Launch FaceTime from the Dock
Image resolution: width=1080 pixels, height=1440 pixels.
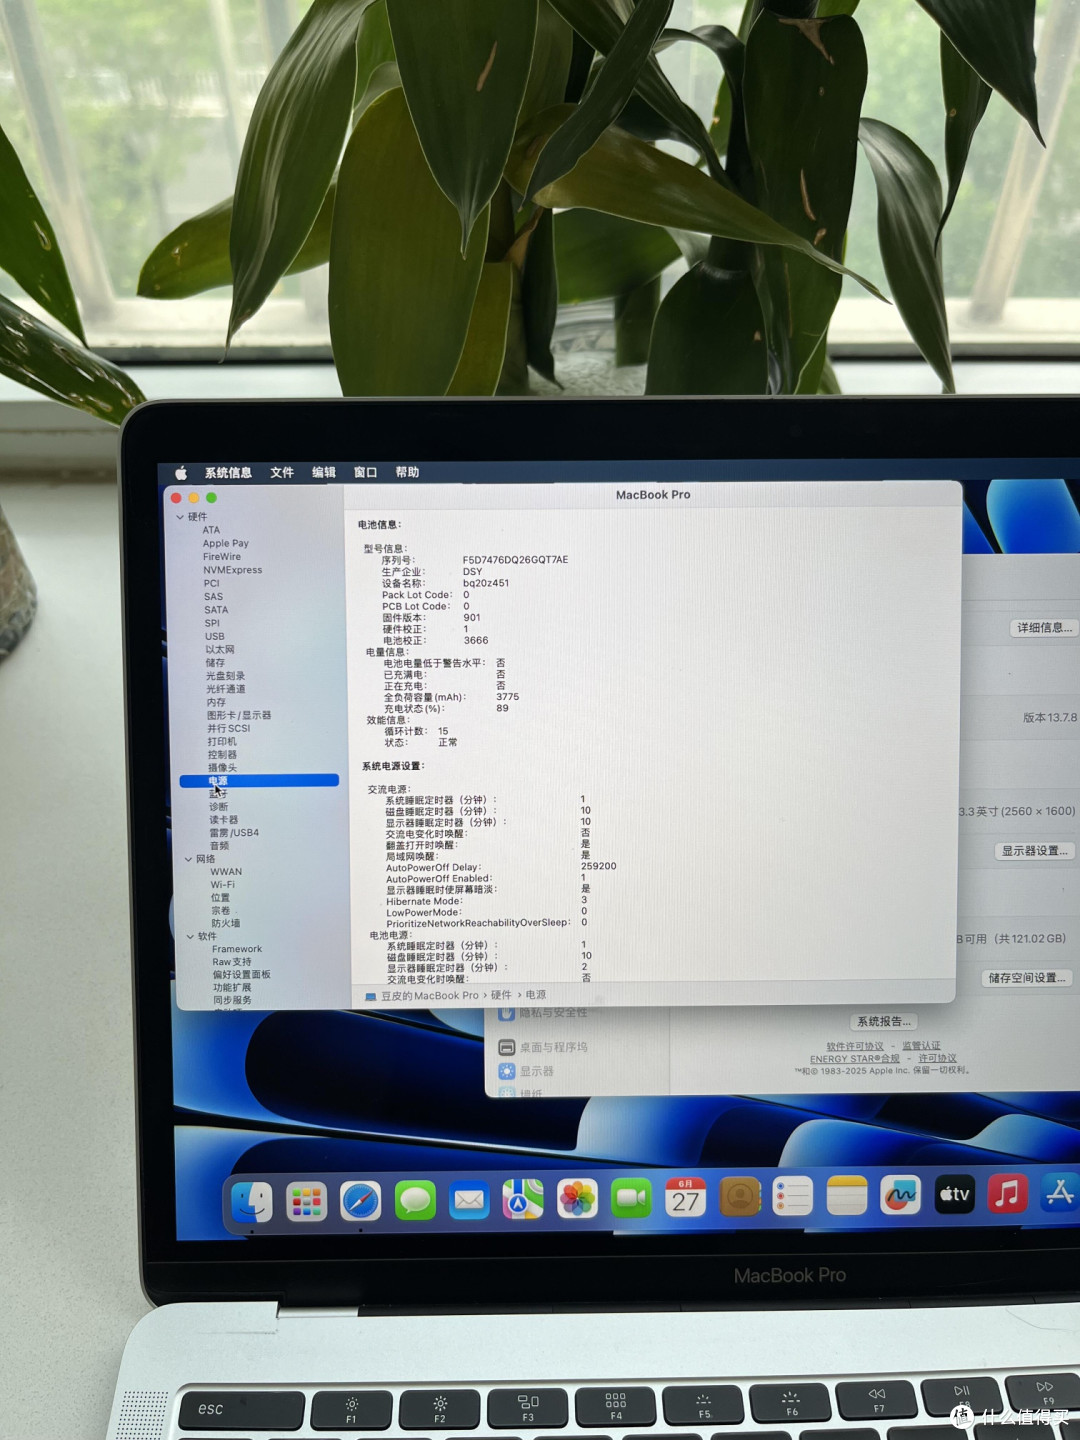pyautogui.click(x=631, y=1197)
